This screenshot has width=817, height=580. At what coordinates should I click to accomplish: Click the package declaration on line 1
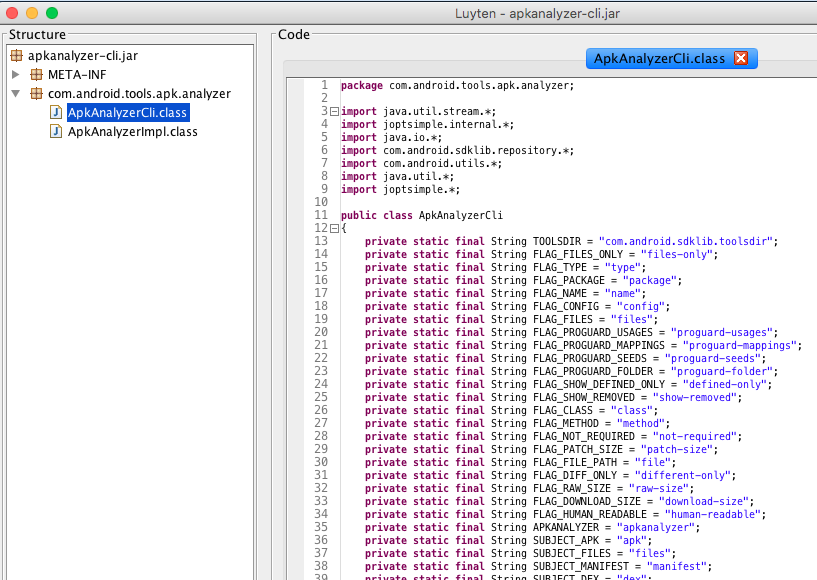tap(457, 85)
